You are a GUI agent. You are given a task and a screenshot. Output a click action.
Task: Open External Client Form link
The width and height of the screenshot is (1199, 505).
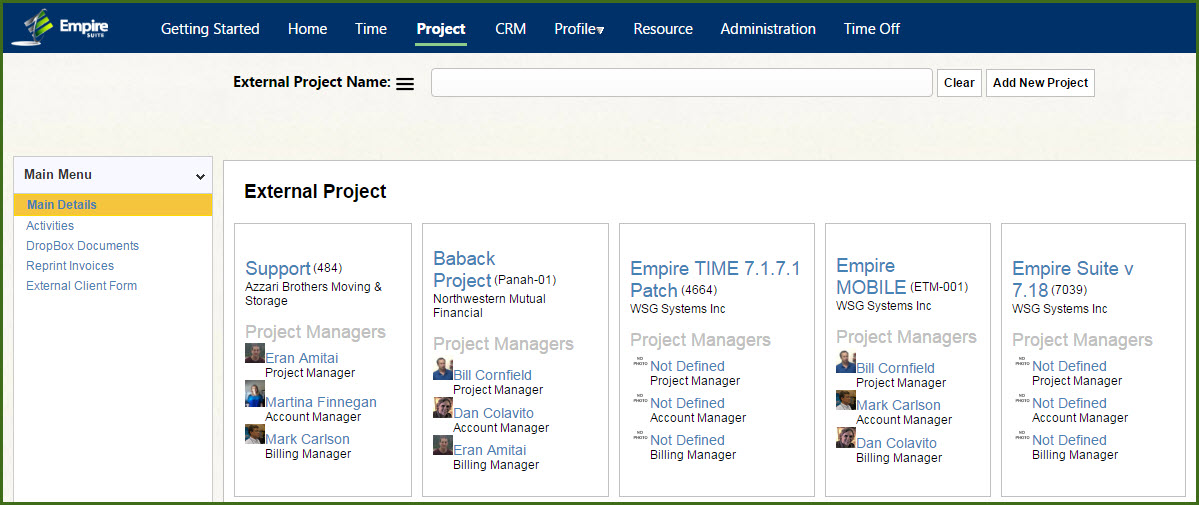tap(81, 285)
